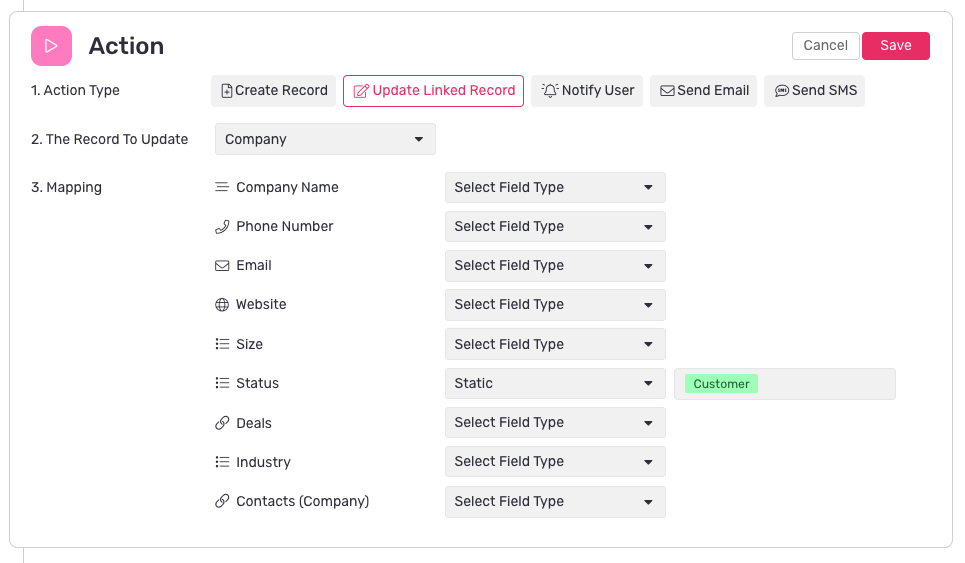
Task: Choose the Create Record action type
Action: (273, 90)
